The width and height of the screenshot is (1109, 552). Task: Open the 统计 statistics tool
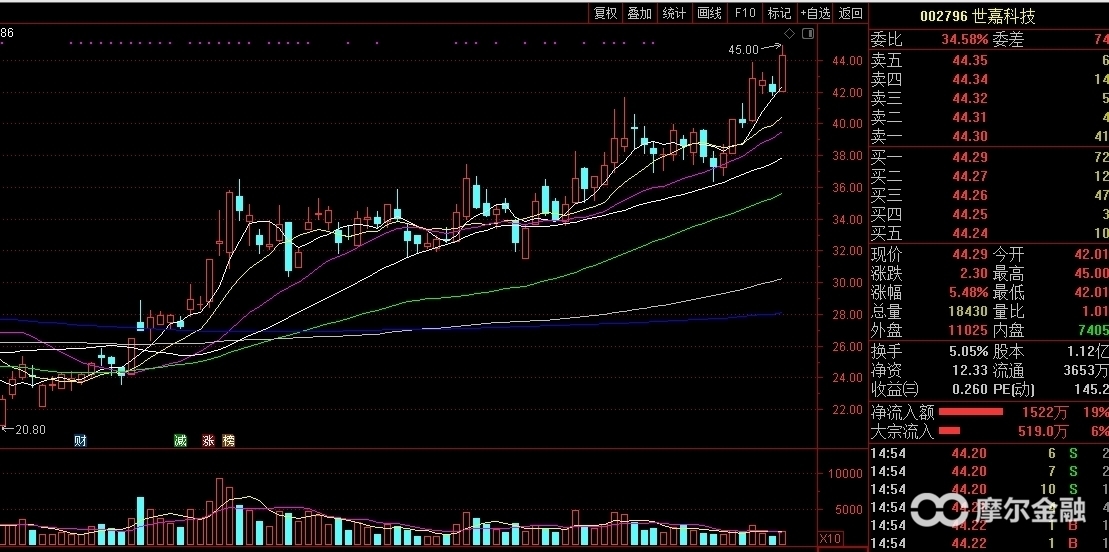tap(675, 13)
